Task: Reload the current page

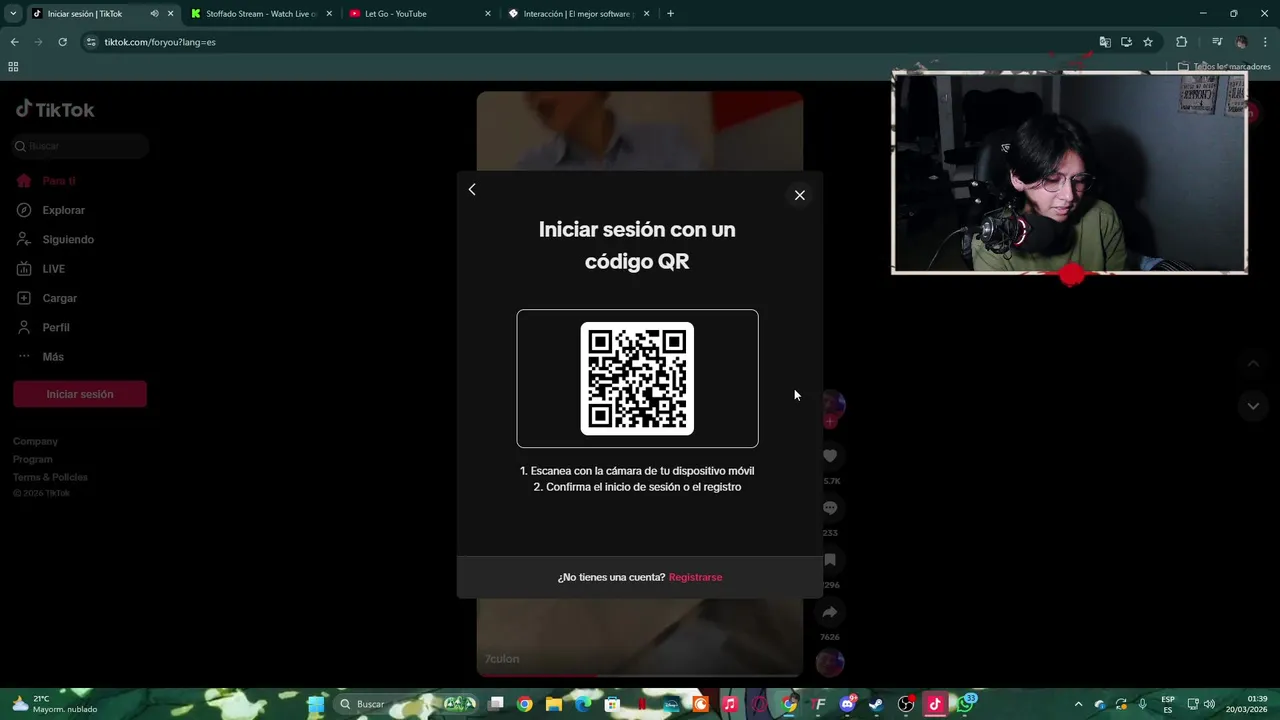Action: pos(62,42)
